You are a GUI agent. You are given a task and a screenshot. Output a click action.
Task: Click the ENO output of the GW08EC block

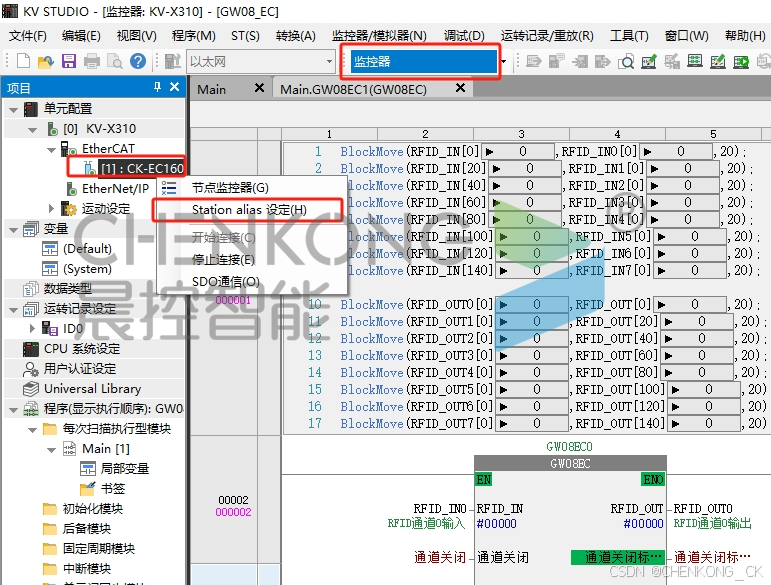point(653,479)
